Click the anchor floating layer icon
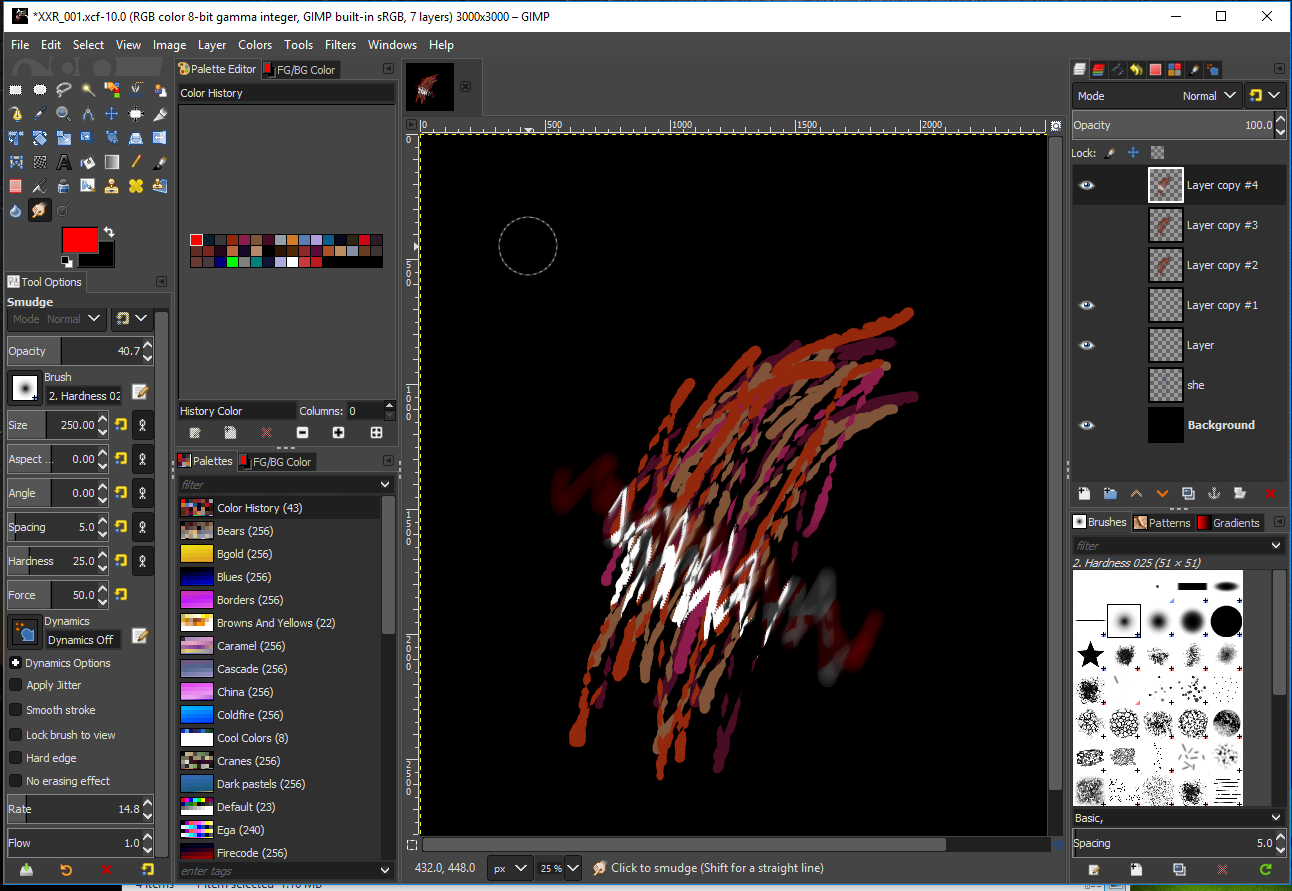 click(x=1214, y=493)
